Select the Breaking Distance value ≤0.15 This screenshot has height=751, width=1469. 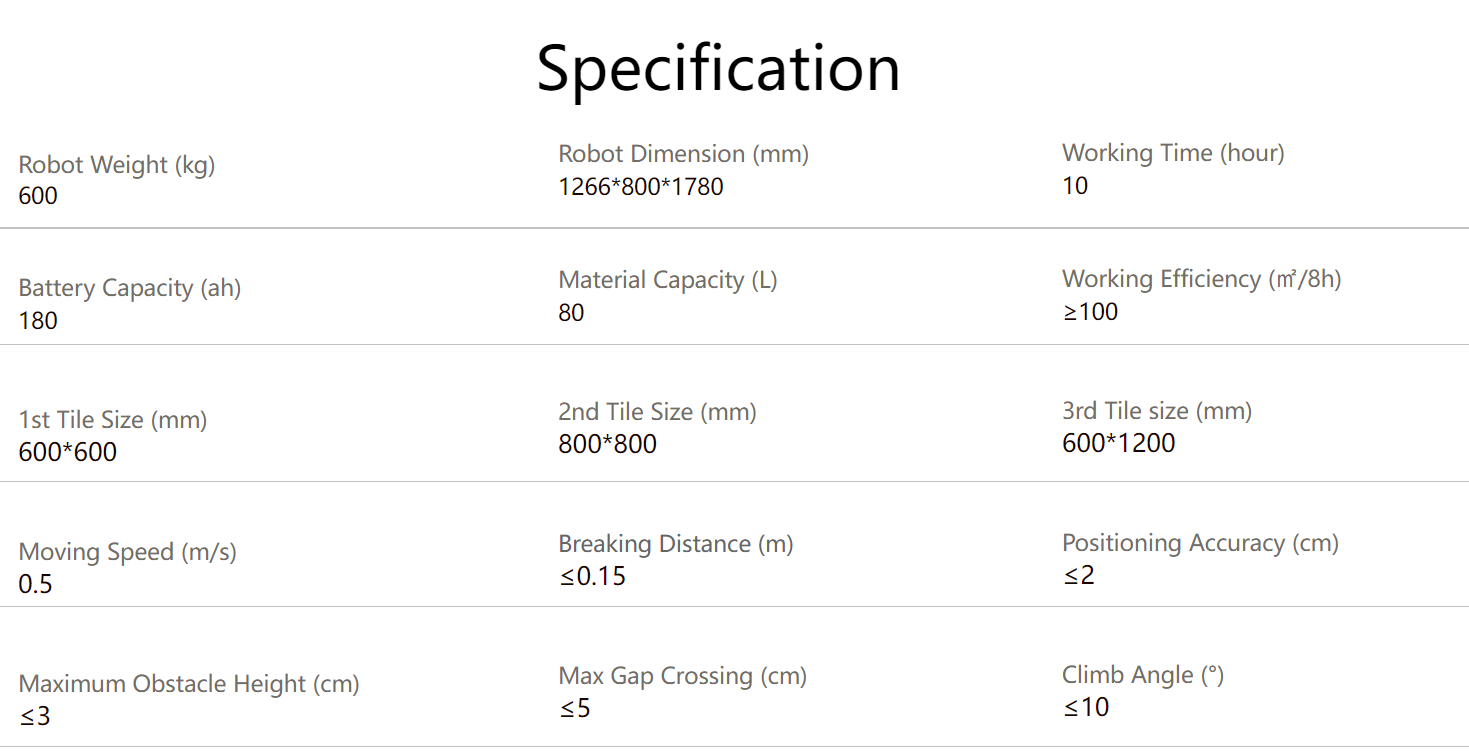click(x=592, y=576)
